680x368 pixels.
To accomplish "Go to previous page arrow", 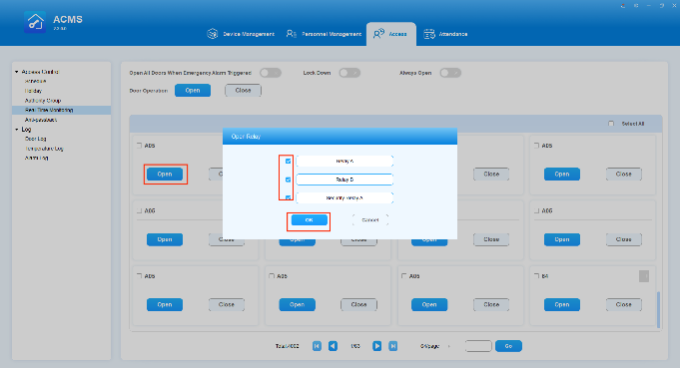I will (x=333, y=346).
